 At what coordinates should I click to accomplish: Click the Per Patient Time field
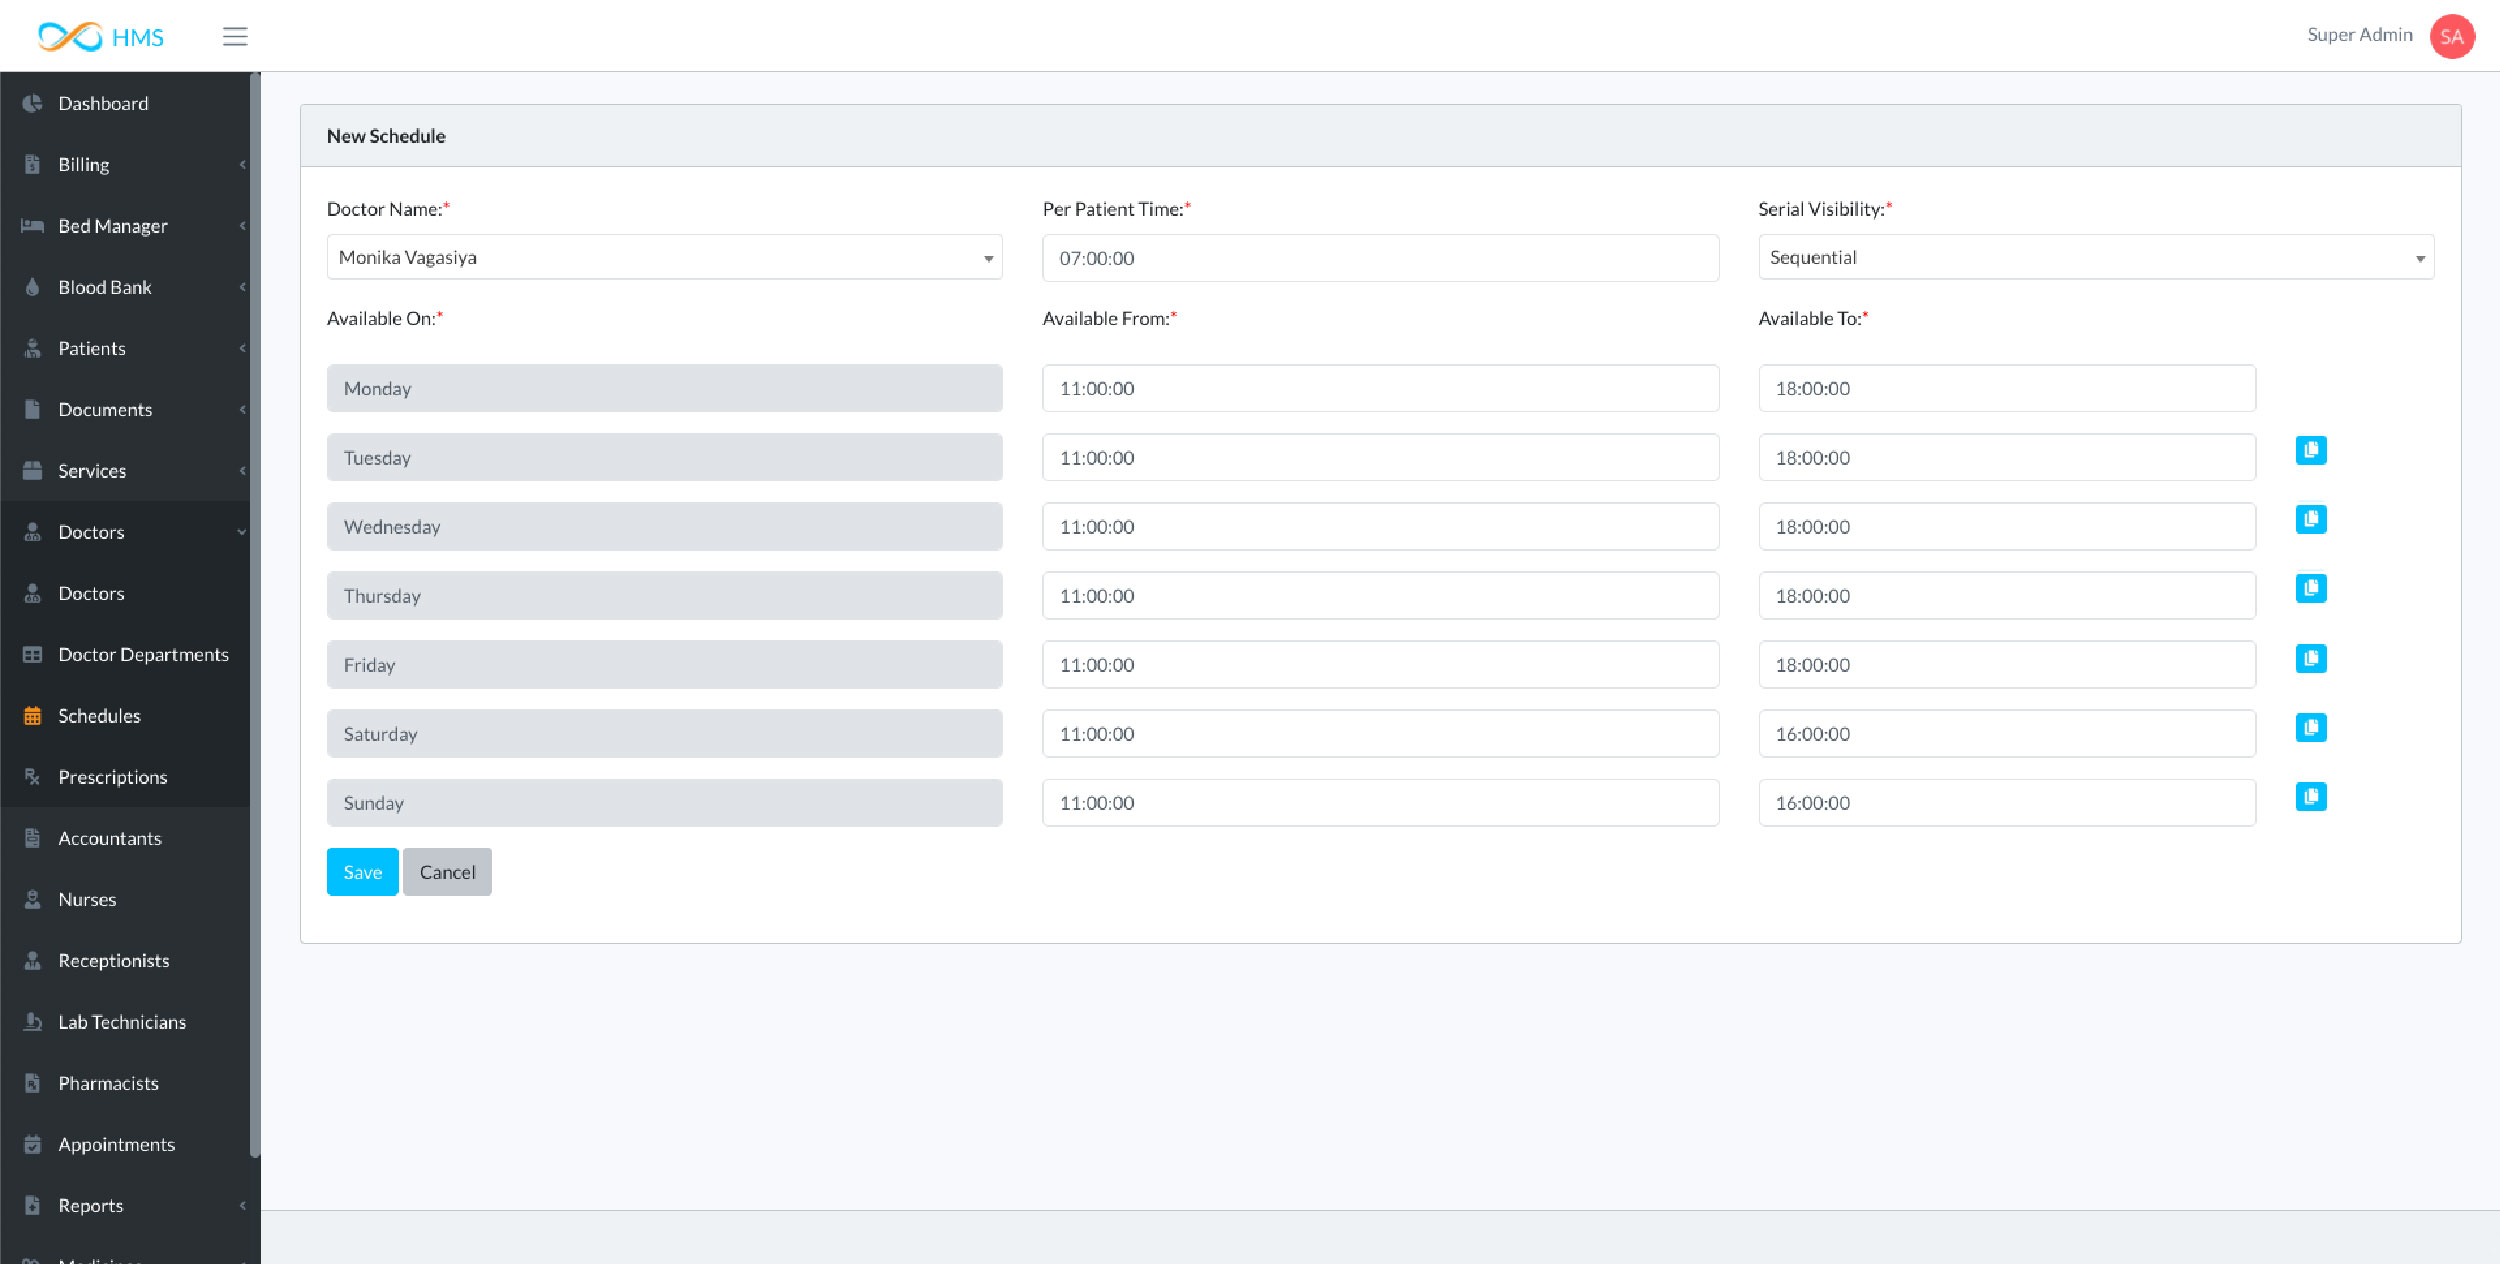click(x=1380, y=258)
